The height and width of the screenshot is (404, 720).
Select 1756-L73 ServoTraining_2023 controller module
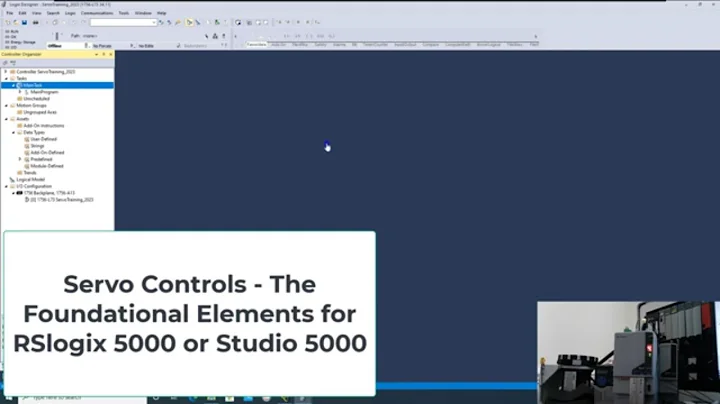click(62, 200)
